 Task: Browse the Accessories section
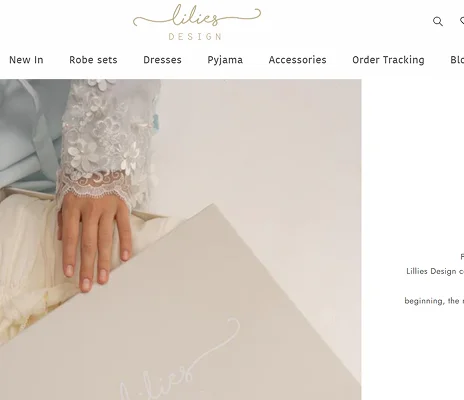(297, 60)
